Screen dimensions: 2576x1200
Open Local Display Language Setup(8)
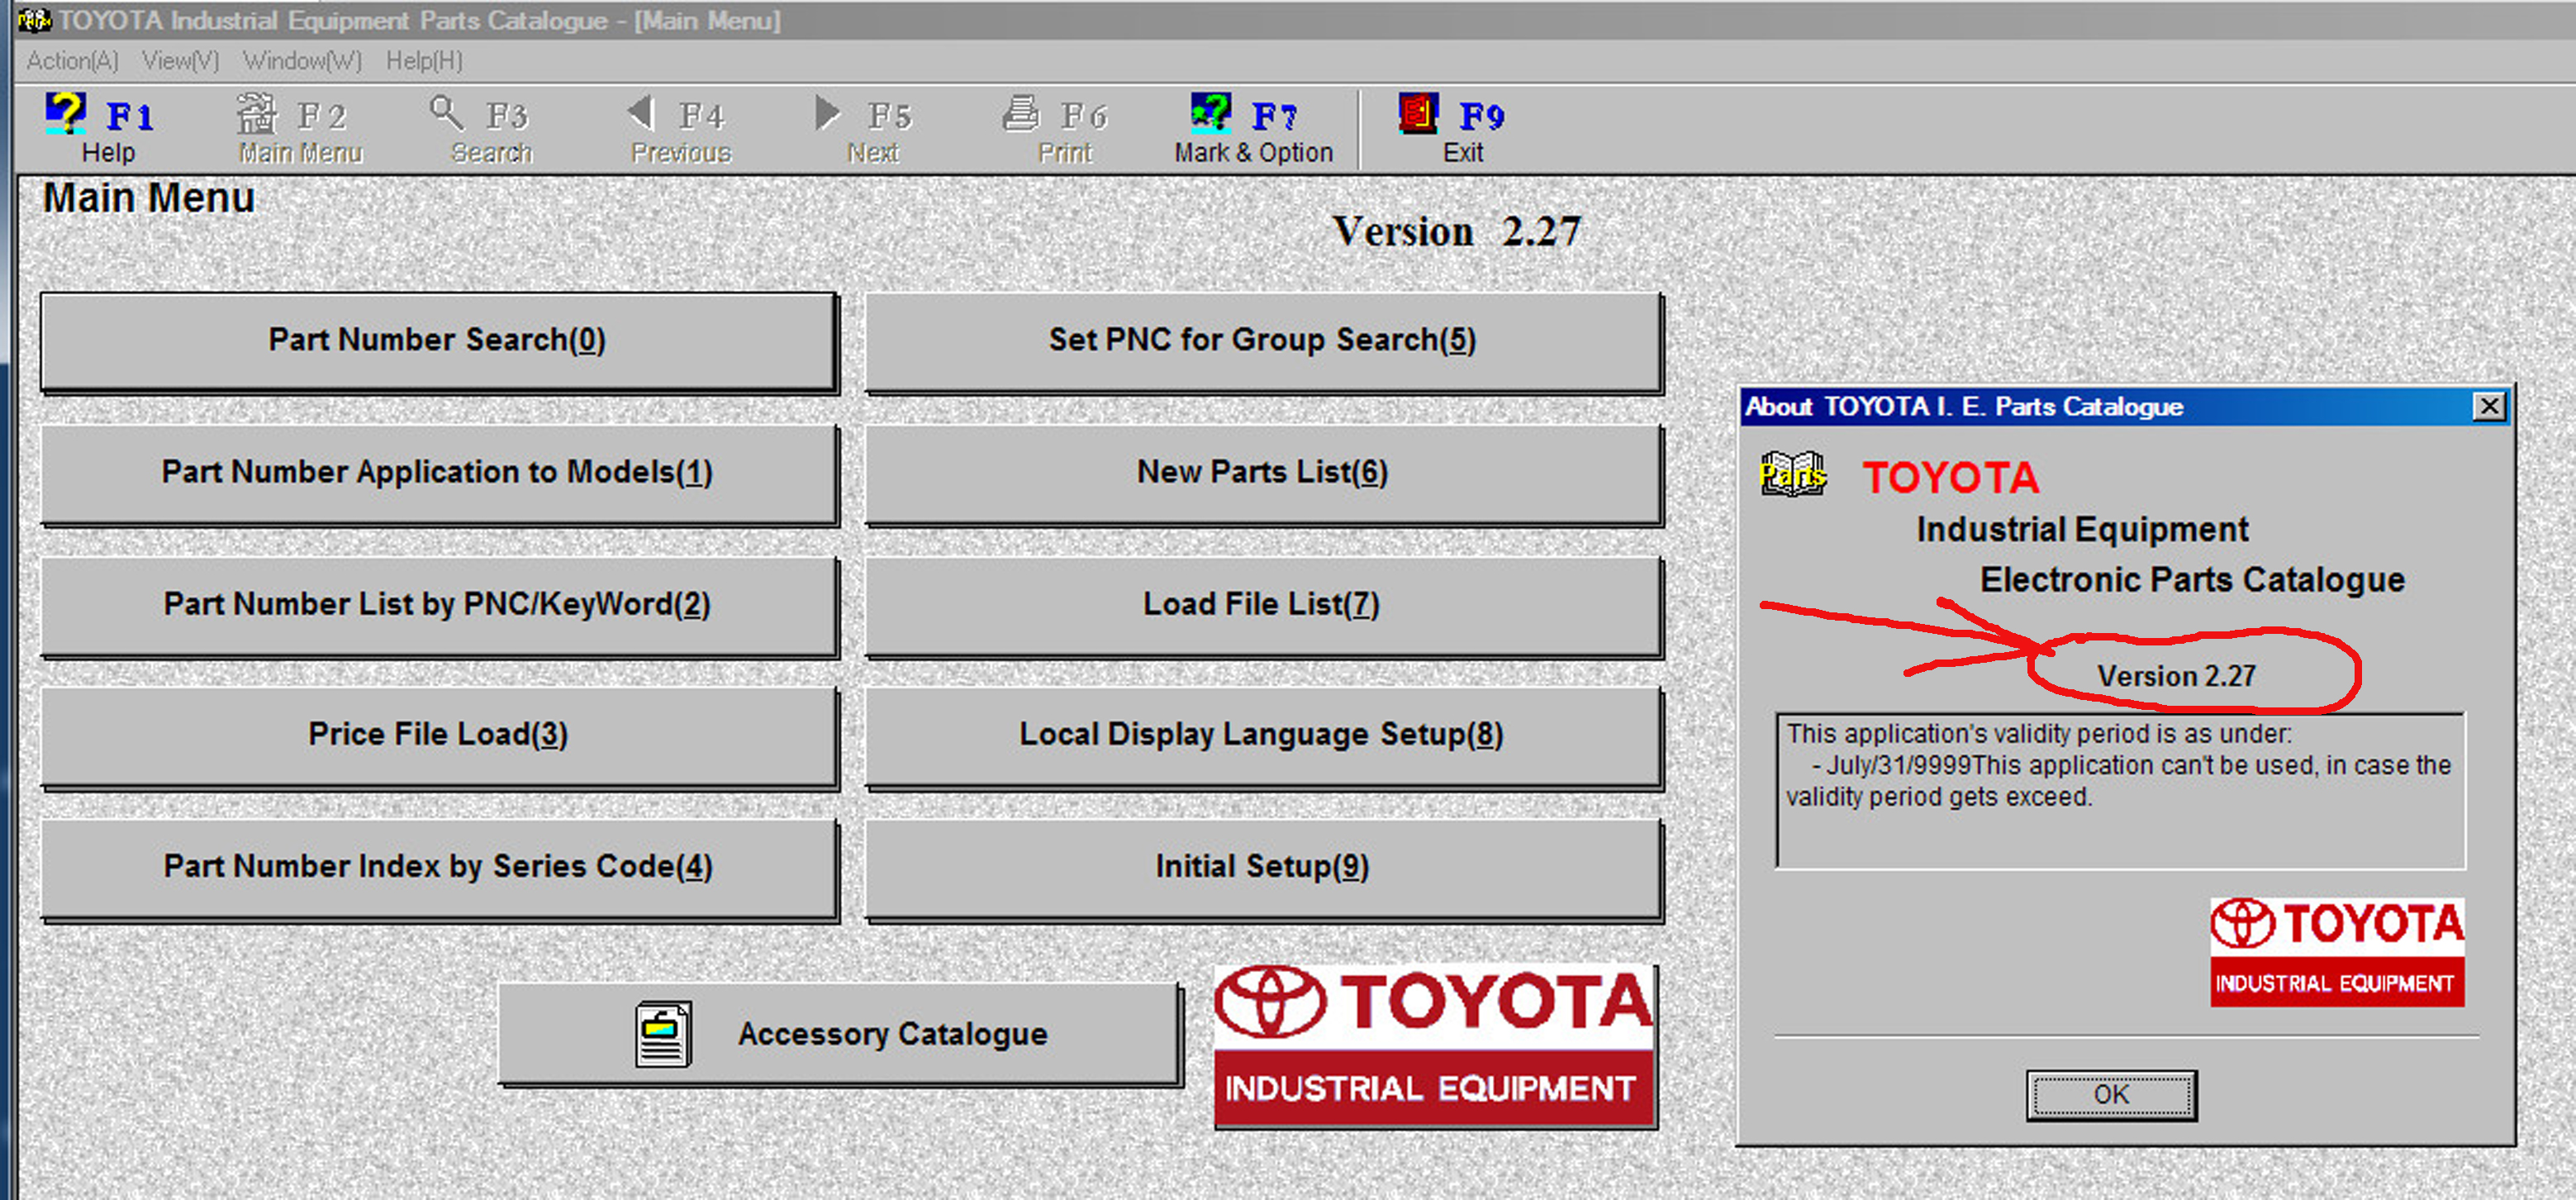pyautogui.click(x=1261, y=734)
